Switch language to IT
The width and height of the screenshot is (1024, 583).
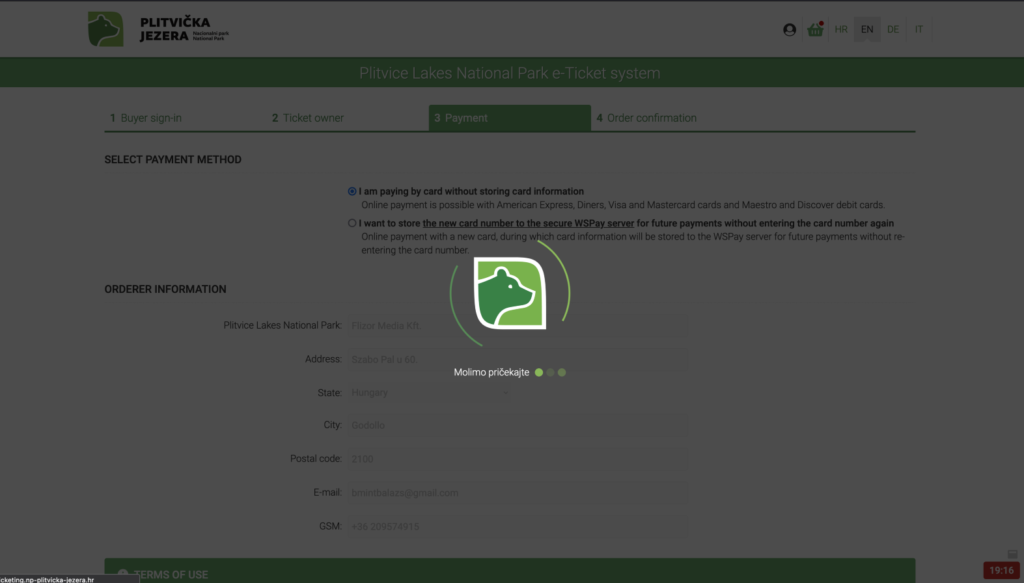point(919,30)
